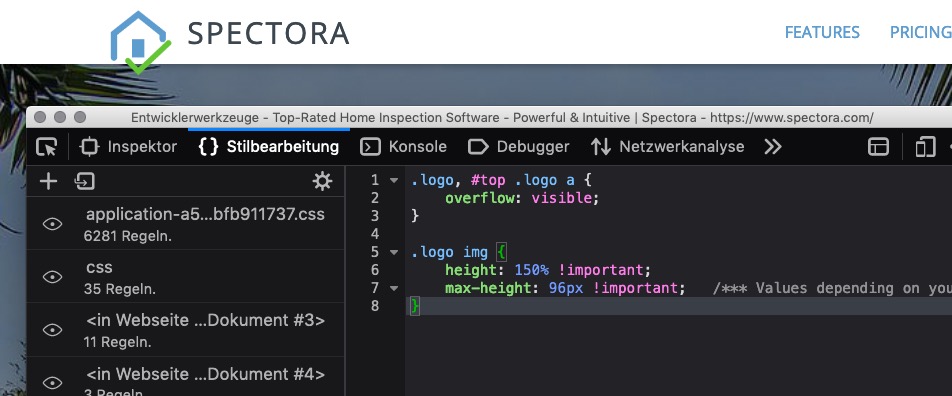Viewport: 952px width, 396px height.
Task: Activate the element picker tool
Action: 47,147
